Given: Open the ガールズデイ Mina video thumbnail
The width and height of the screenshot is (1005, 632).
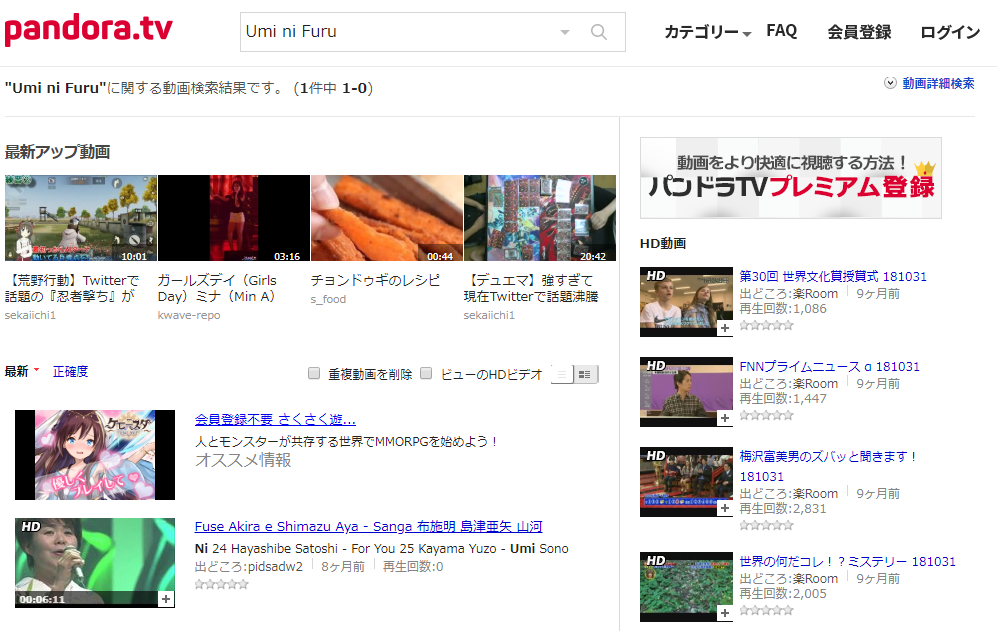Looking at the screenshot, I should [234, 218].
